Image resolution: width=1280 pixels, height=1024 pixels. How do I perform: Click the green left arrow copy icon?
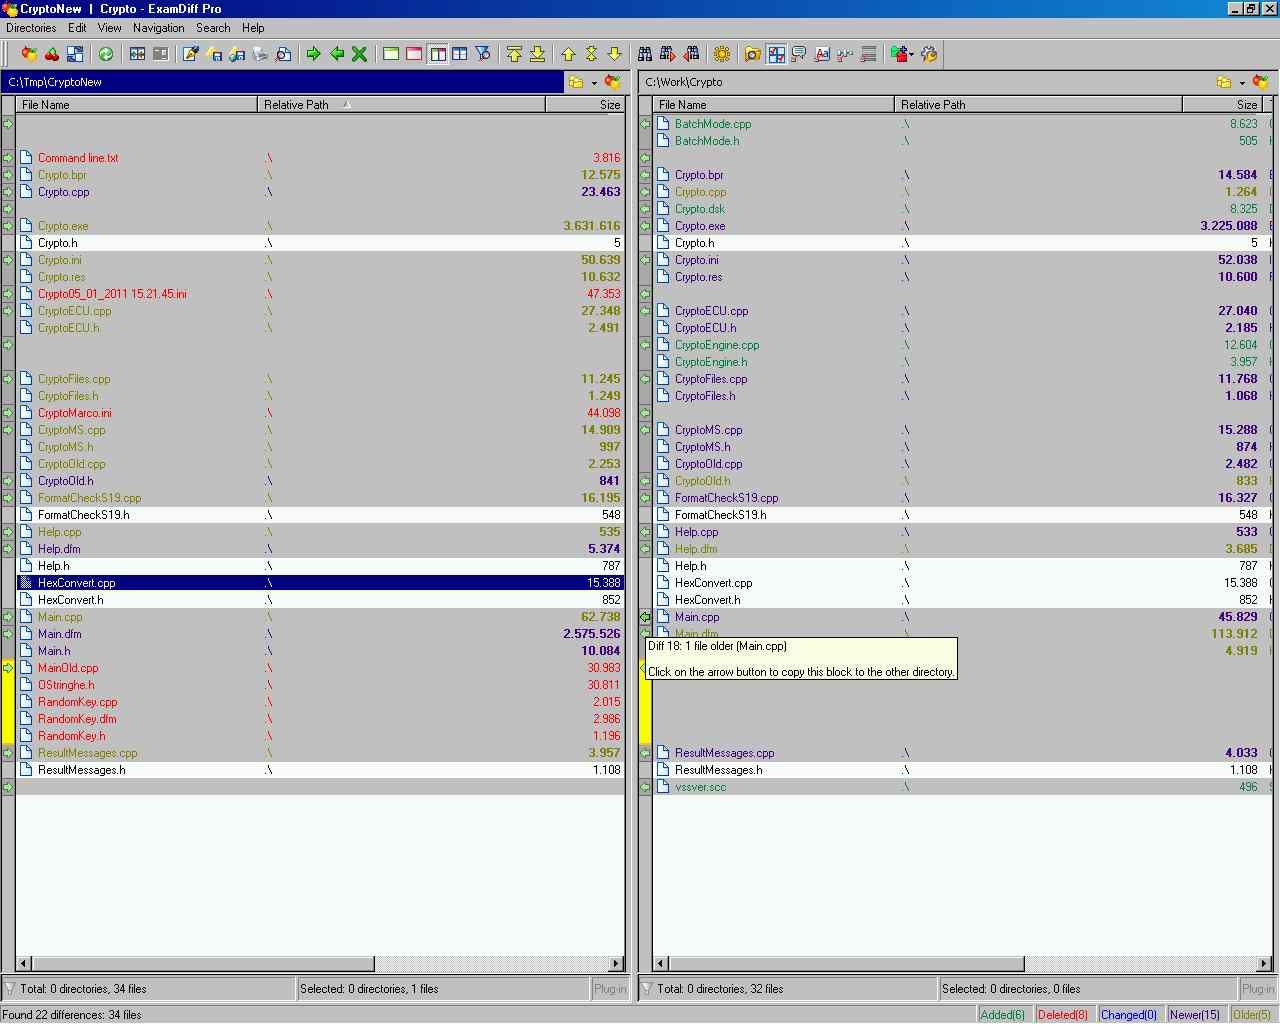tap(337, 54)
